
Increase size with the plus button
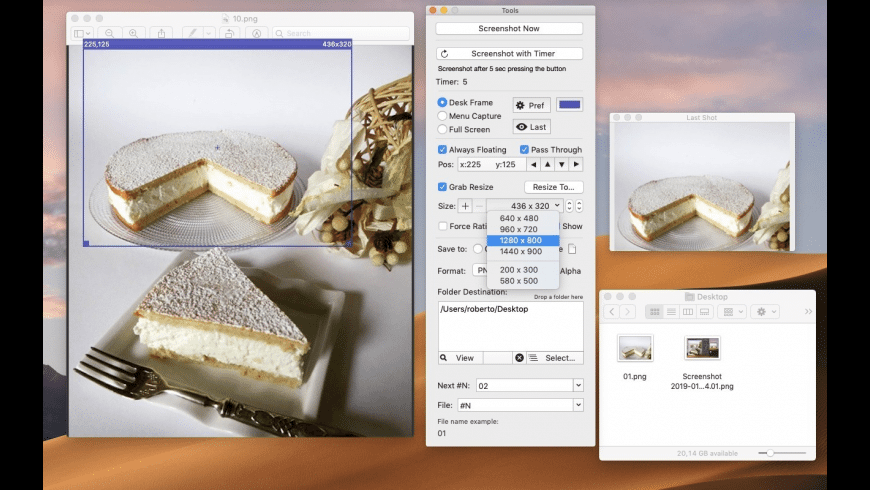(x=465, y=206)
